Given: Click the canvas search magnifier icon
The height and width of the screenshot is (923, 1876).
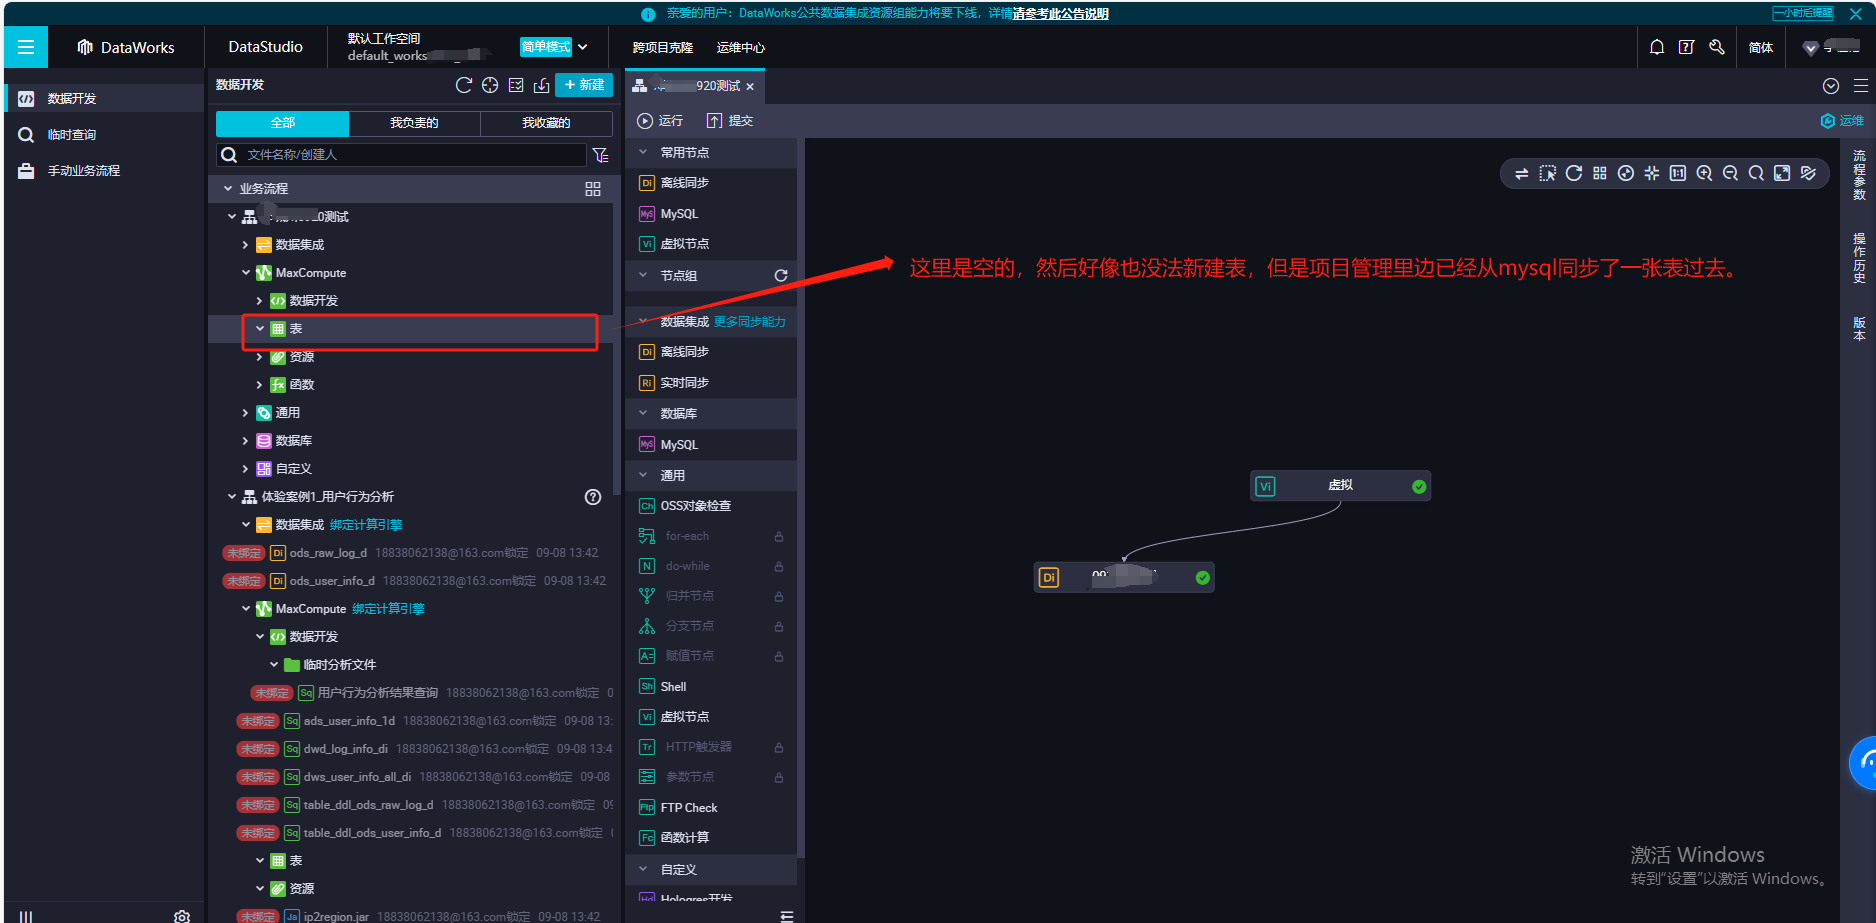Looking at the screenshot, I should click(1756, 173).
